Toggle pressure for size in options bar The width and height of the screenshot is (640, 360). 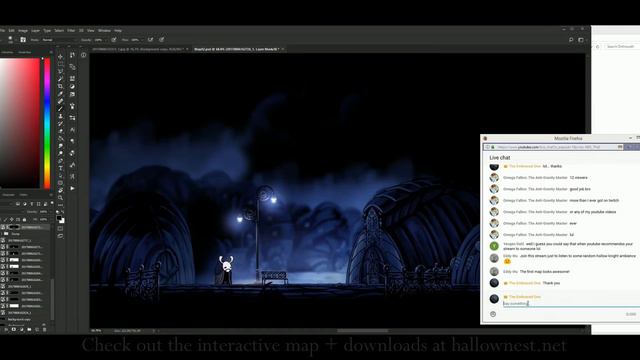(162, 40)
